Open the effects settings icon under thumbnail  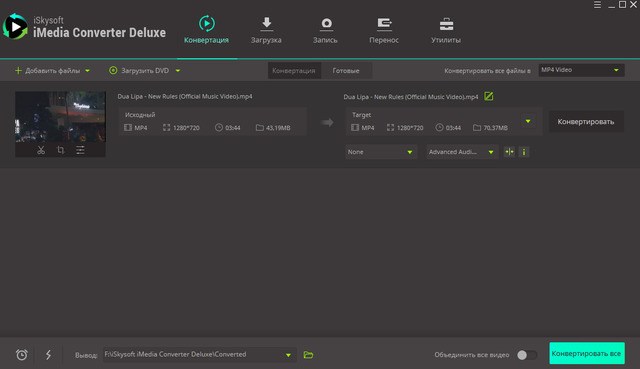click(x=80, y=150)
